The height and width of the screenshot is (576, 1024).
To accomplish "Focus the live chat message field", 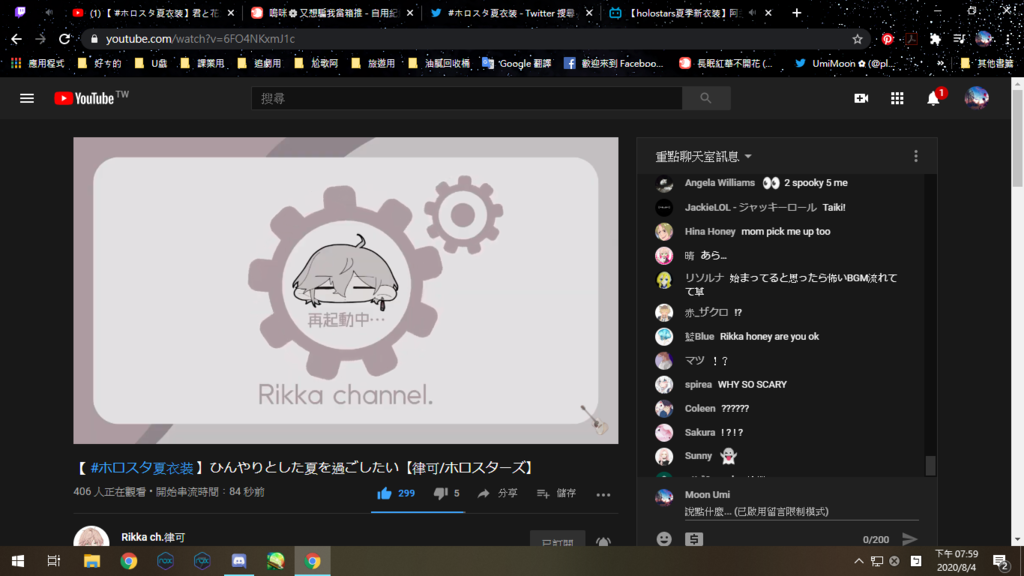I will click(x=801, y=512).
